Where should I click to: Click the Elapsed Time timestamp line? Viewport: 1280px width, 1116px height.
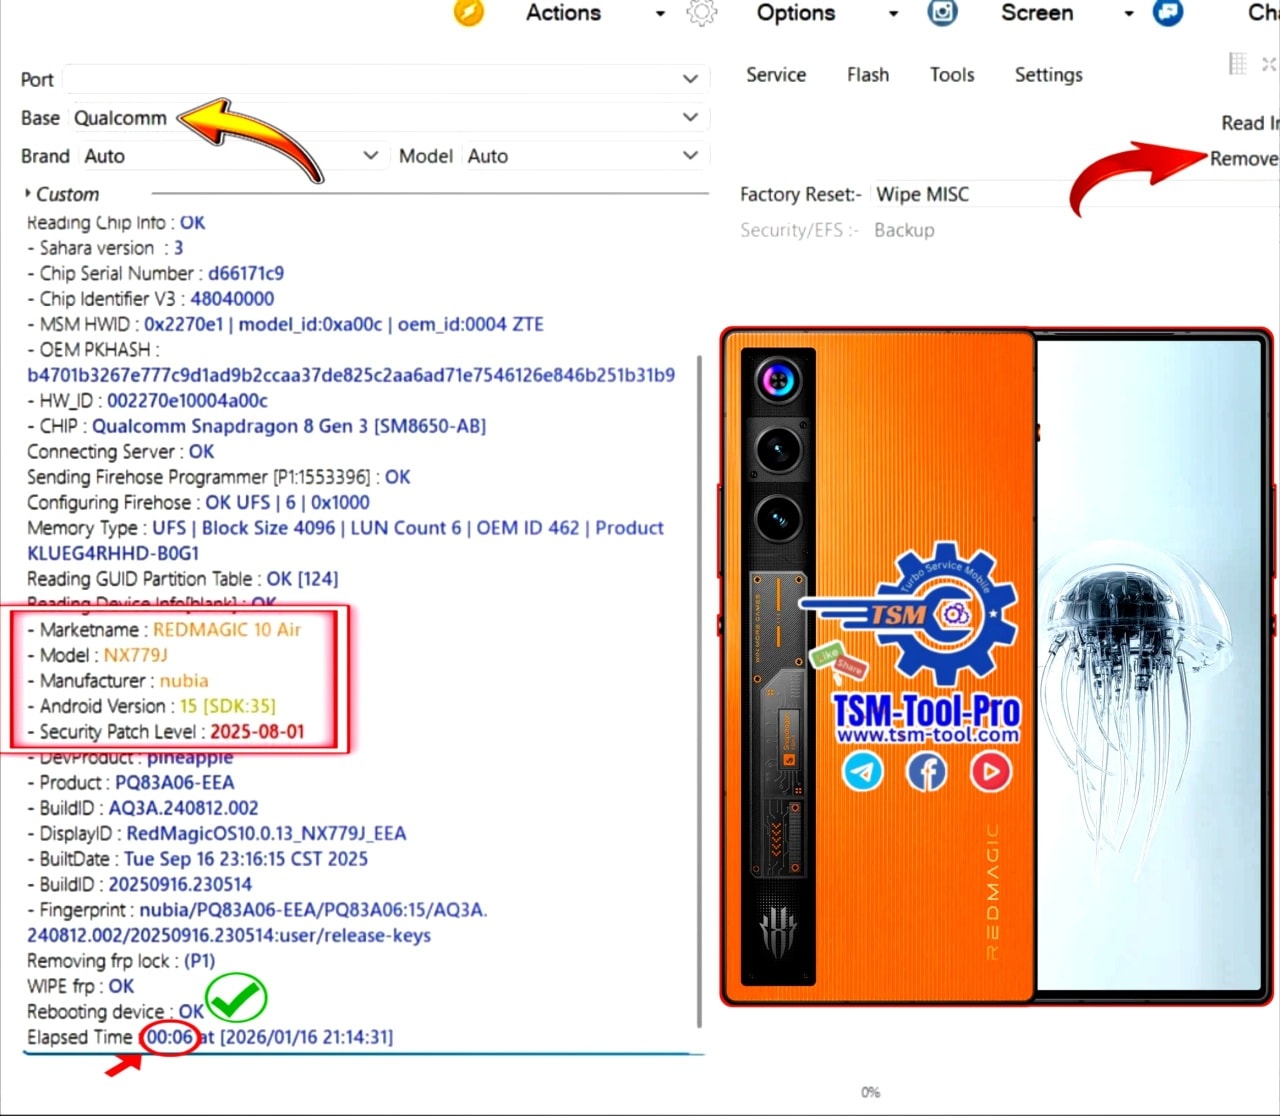coord(210,1037)
